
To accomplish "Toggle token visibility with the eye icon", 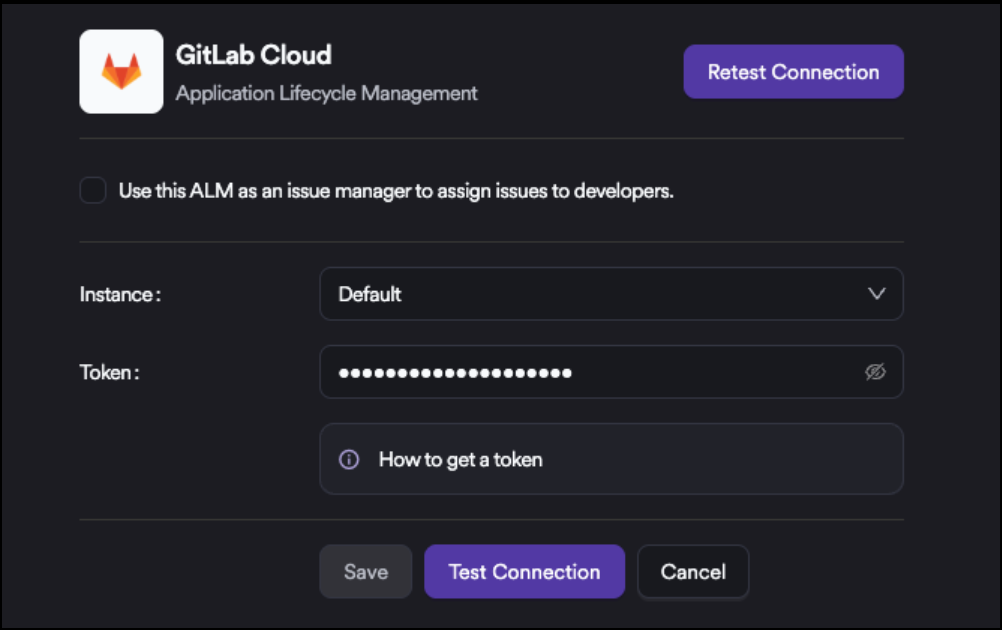I will [875, 372].
